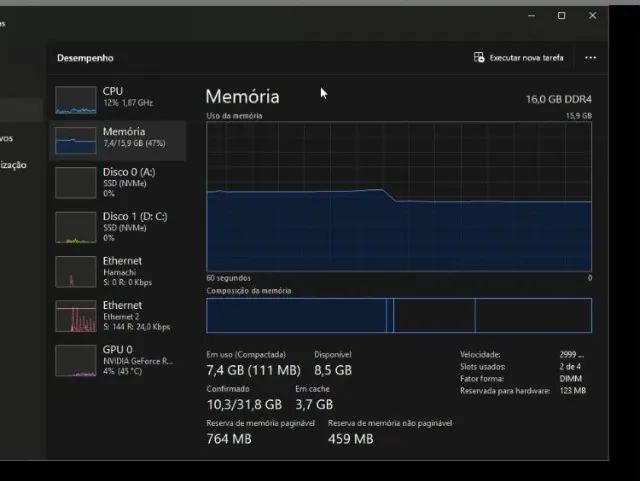The width and height of the screenshot is (640, 481).
Task: Open the three-dots more options menu
Action: click(x=591, y=58)
